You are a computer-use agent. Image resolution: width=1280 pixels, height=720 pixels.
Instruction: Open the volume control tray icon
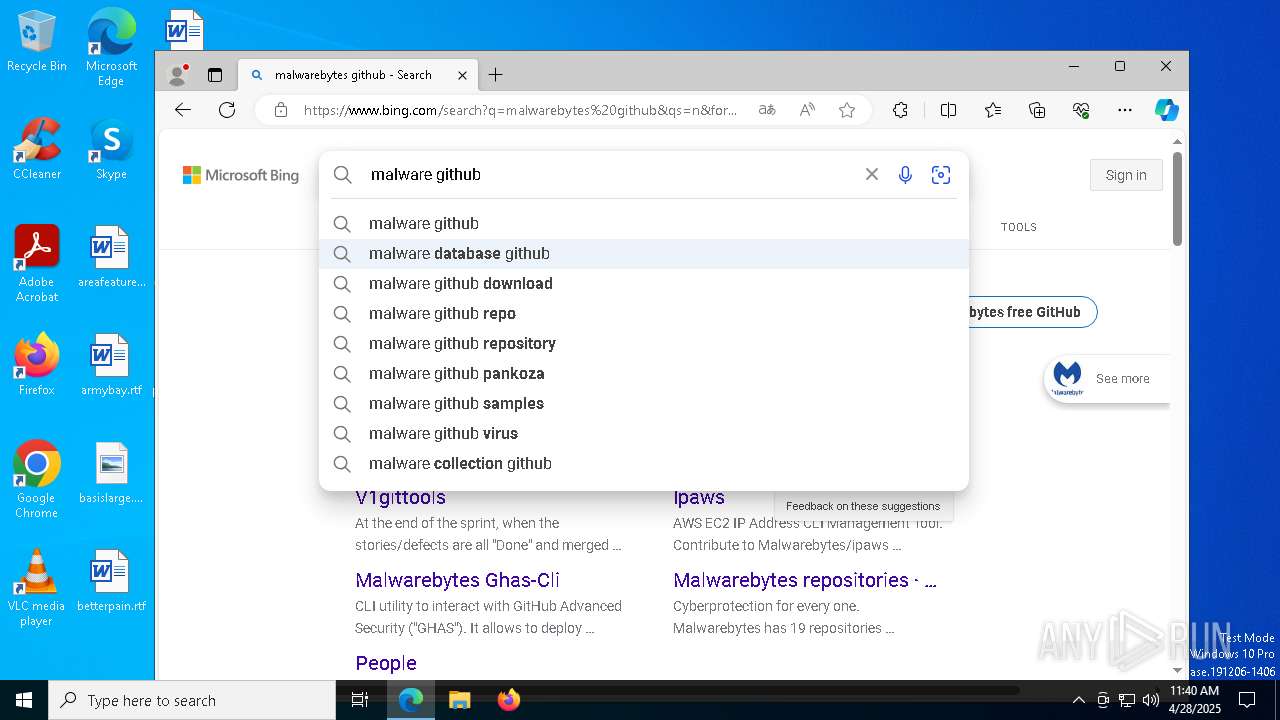tap(1150, 700)
